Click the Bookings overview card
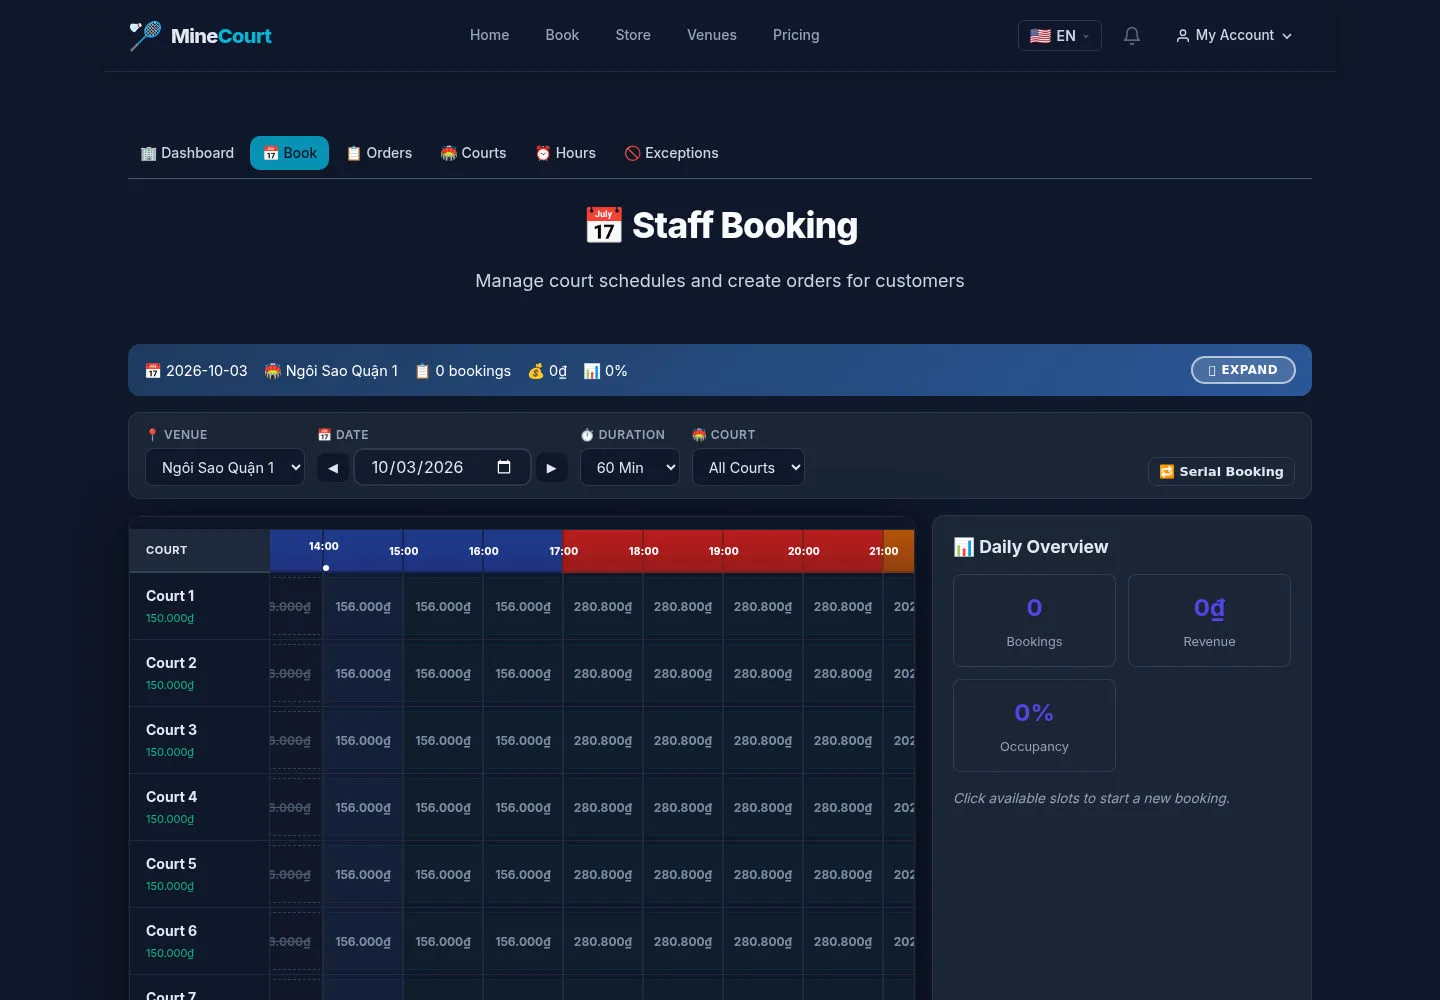This screenshot has width=1440, height=1000. [1034, 620]
